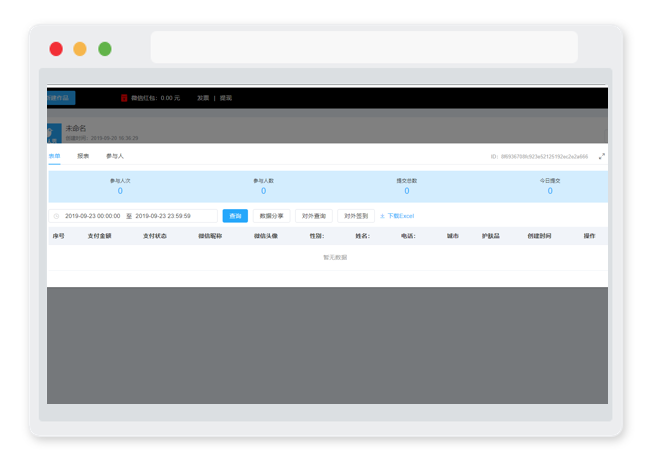Click the blue 新建作品 button
The image size is (660, 460).
(x=61, y=98)
